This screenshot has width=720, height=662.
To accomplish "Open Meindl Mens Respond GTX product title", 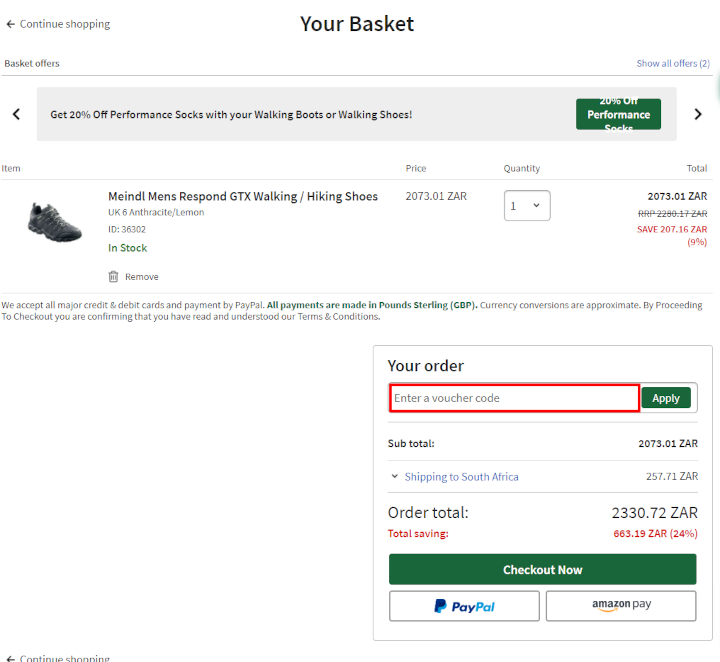I will tap(243, 196).
